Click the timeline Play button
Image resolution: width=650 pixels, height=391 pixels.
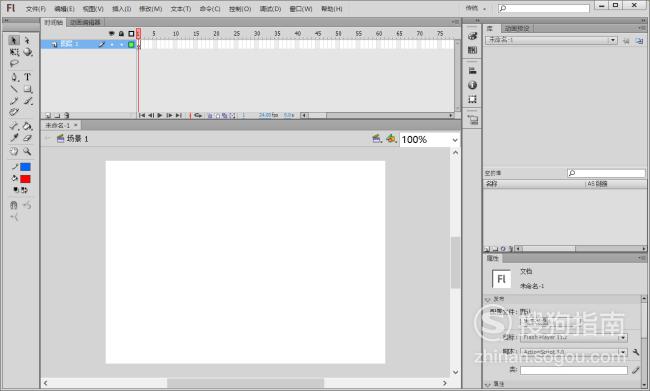[x=160, y=115]
